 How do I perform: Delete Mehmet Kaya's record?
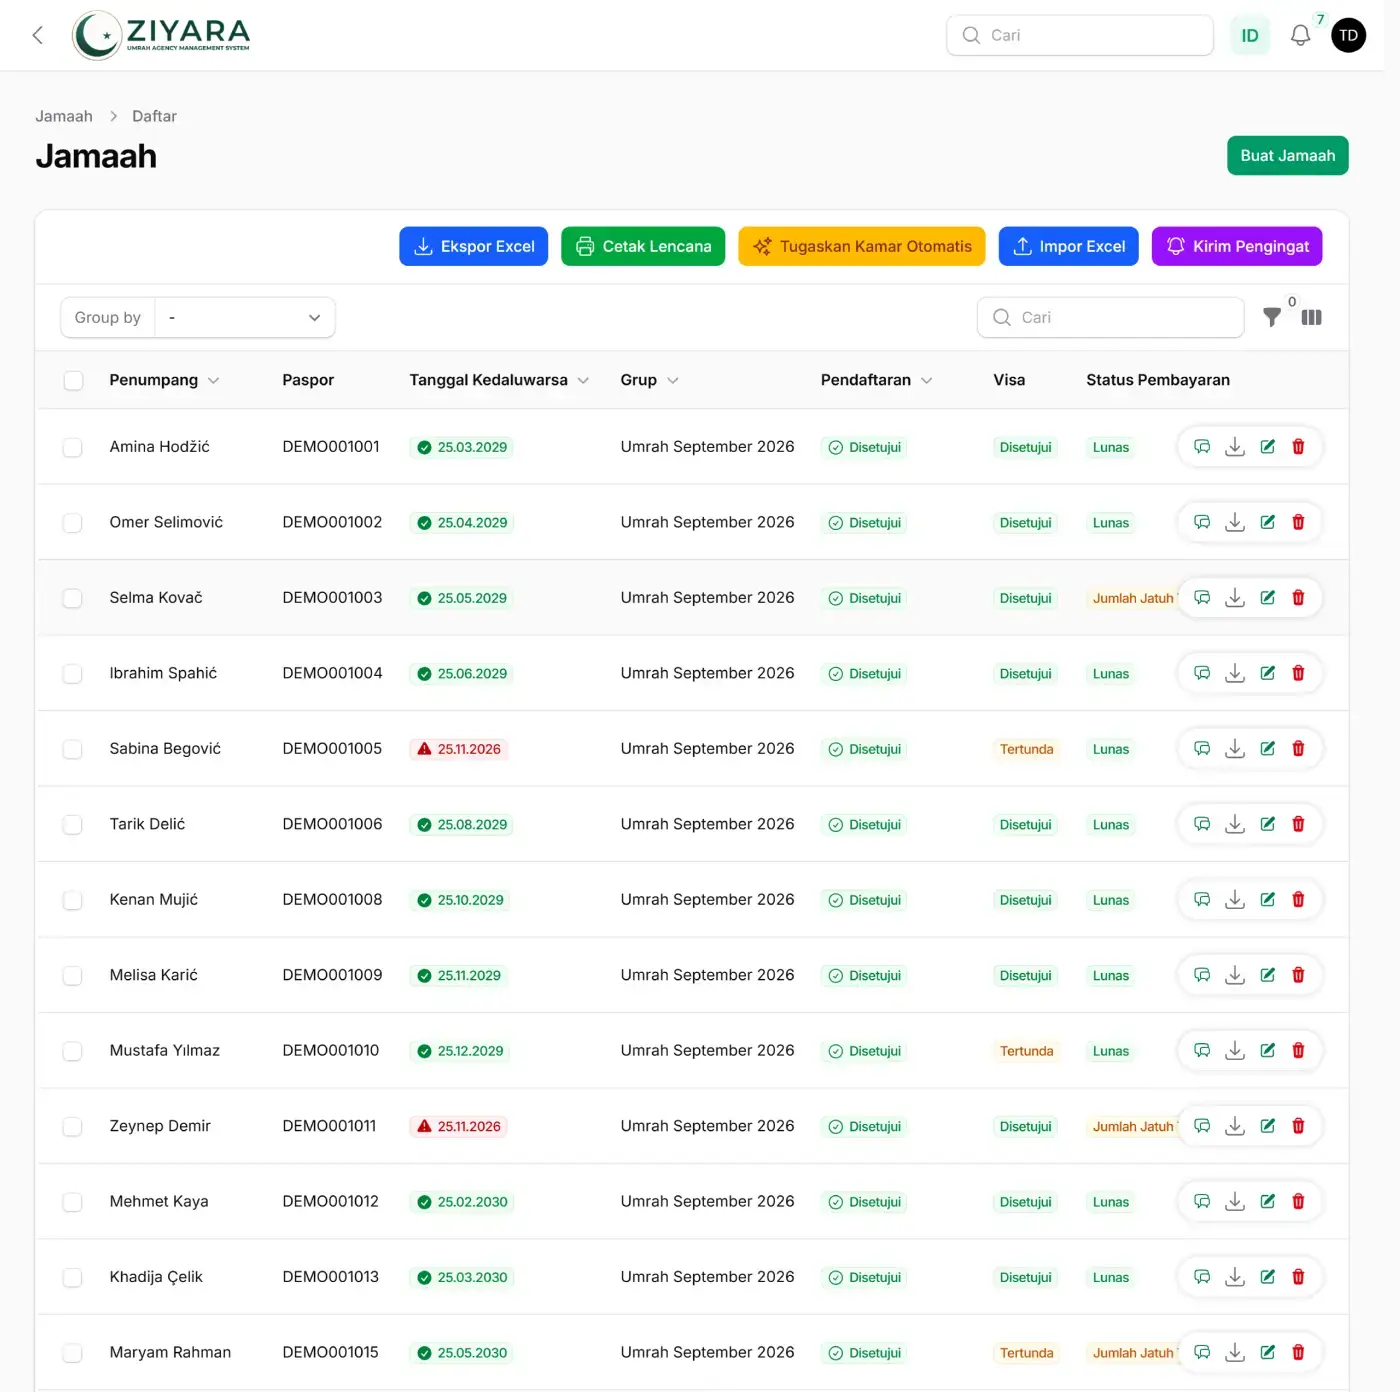point(1298,1202)
